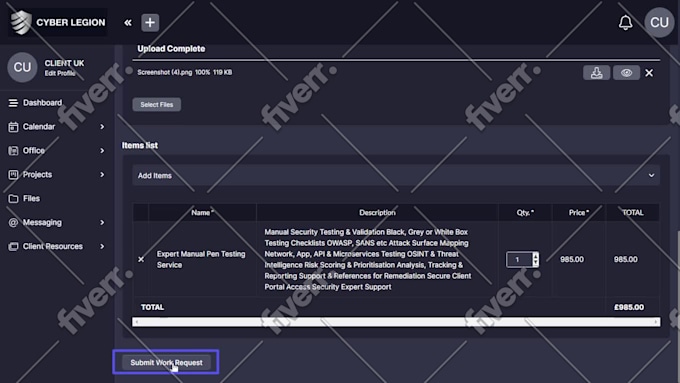
Task: Remove the uploaded Screenshot (4).png file
Action: pyautogui.click(x=649, y=73)
